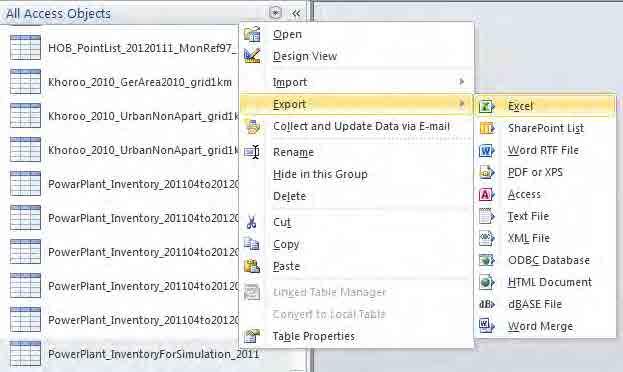
Task: Click the Word Merge icon
Action: (487, 326)
